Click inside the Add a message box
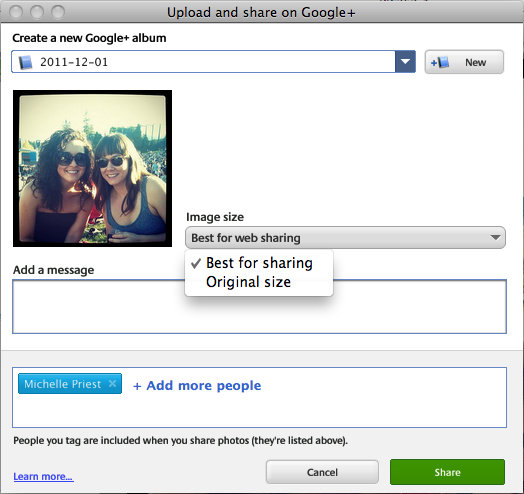This screenshot has width=524, height=494. point(259,306)
